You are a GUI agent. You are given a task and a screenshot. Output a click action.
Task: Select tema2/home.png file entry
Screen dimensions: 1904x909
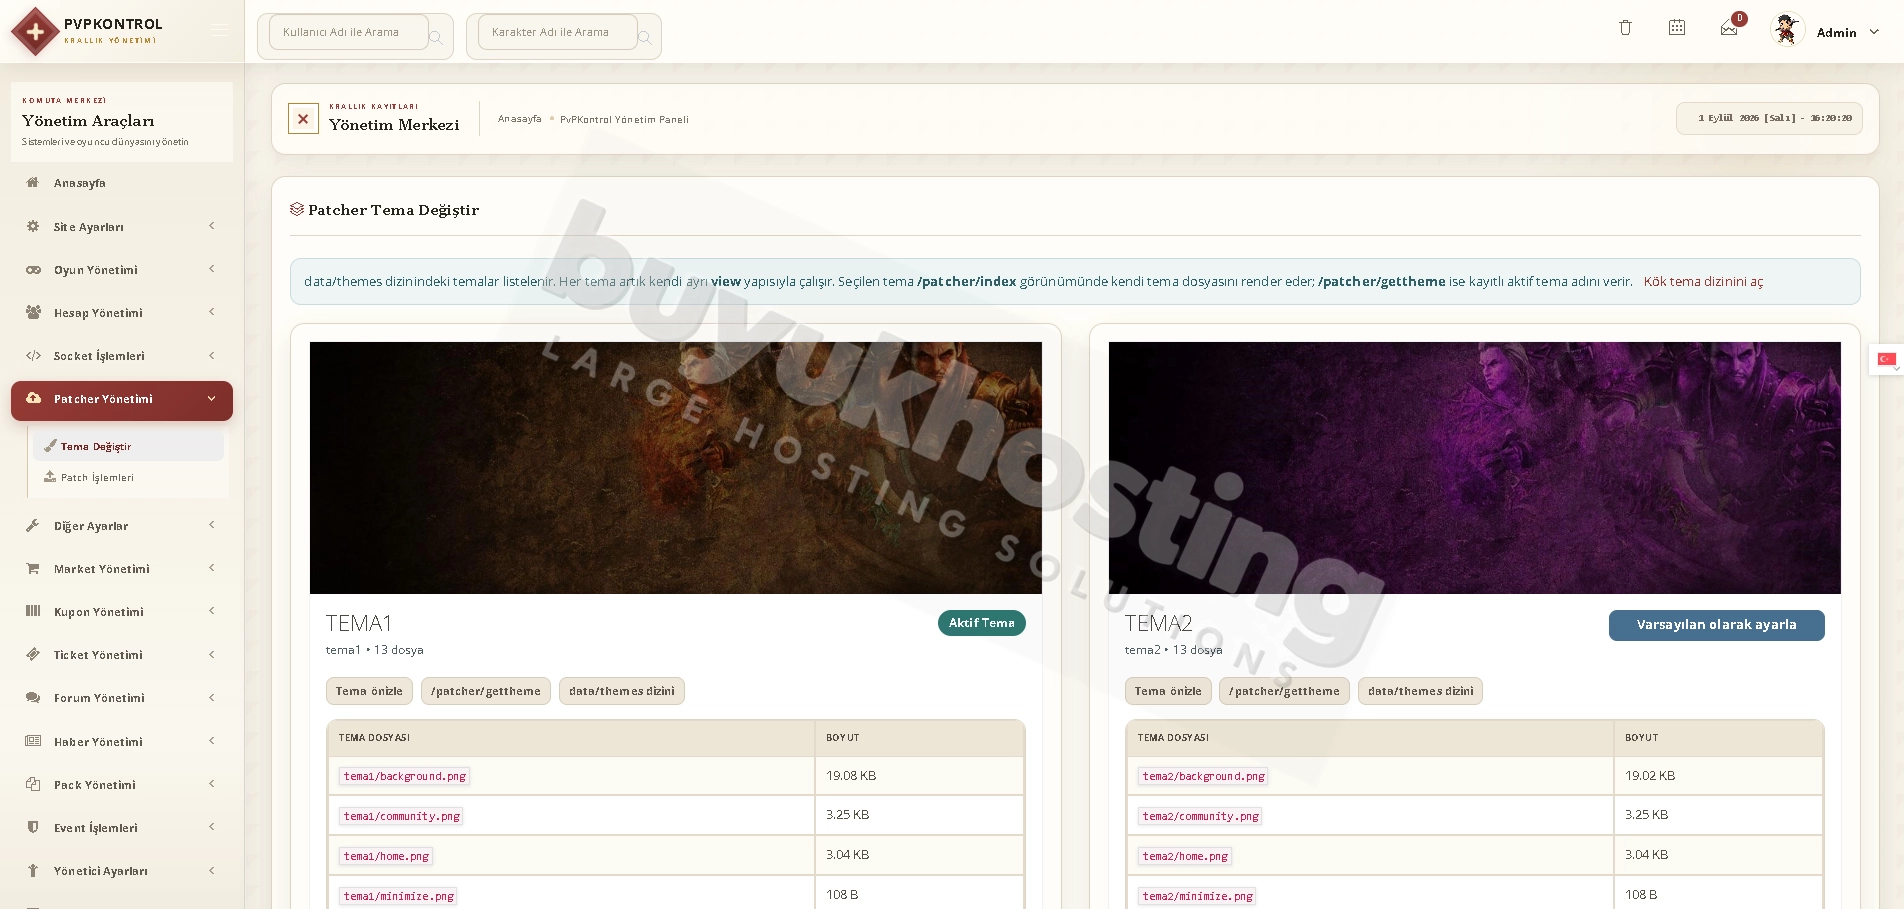point(1185,856)
